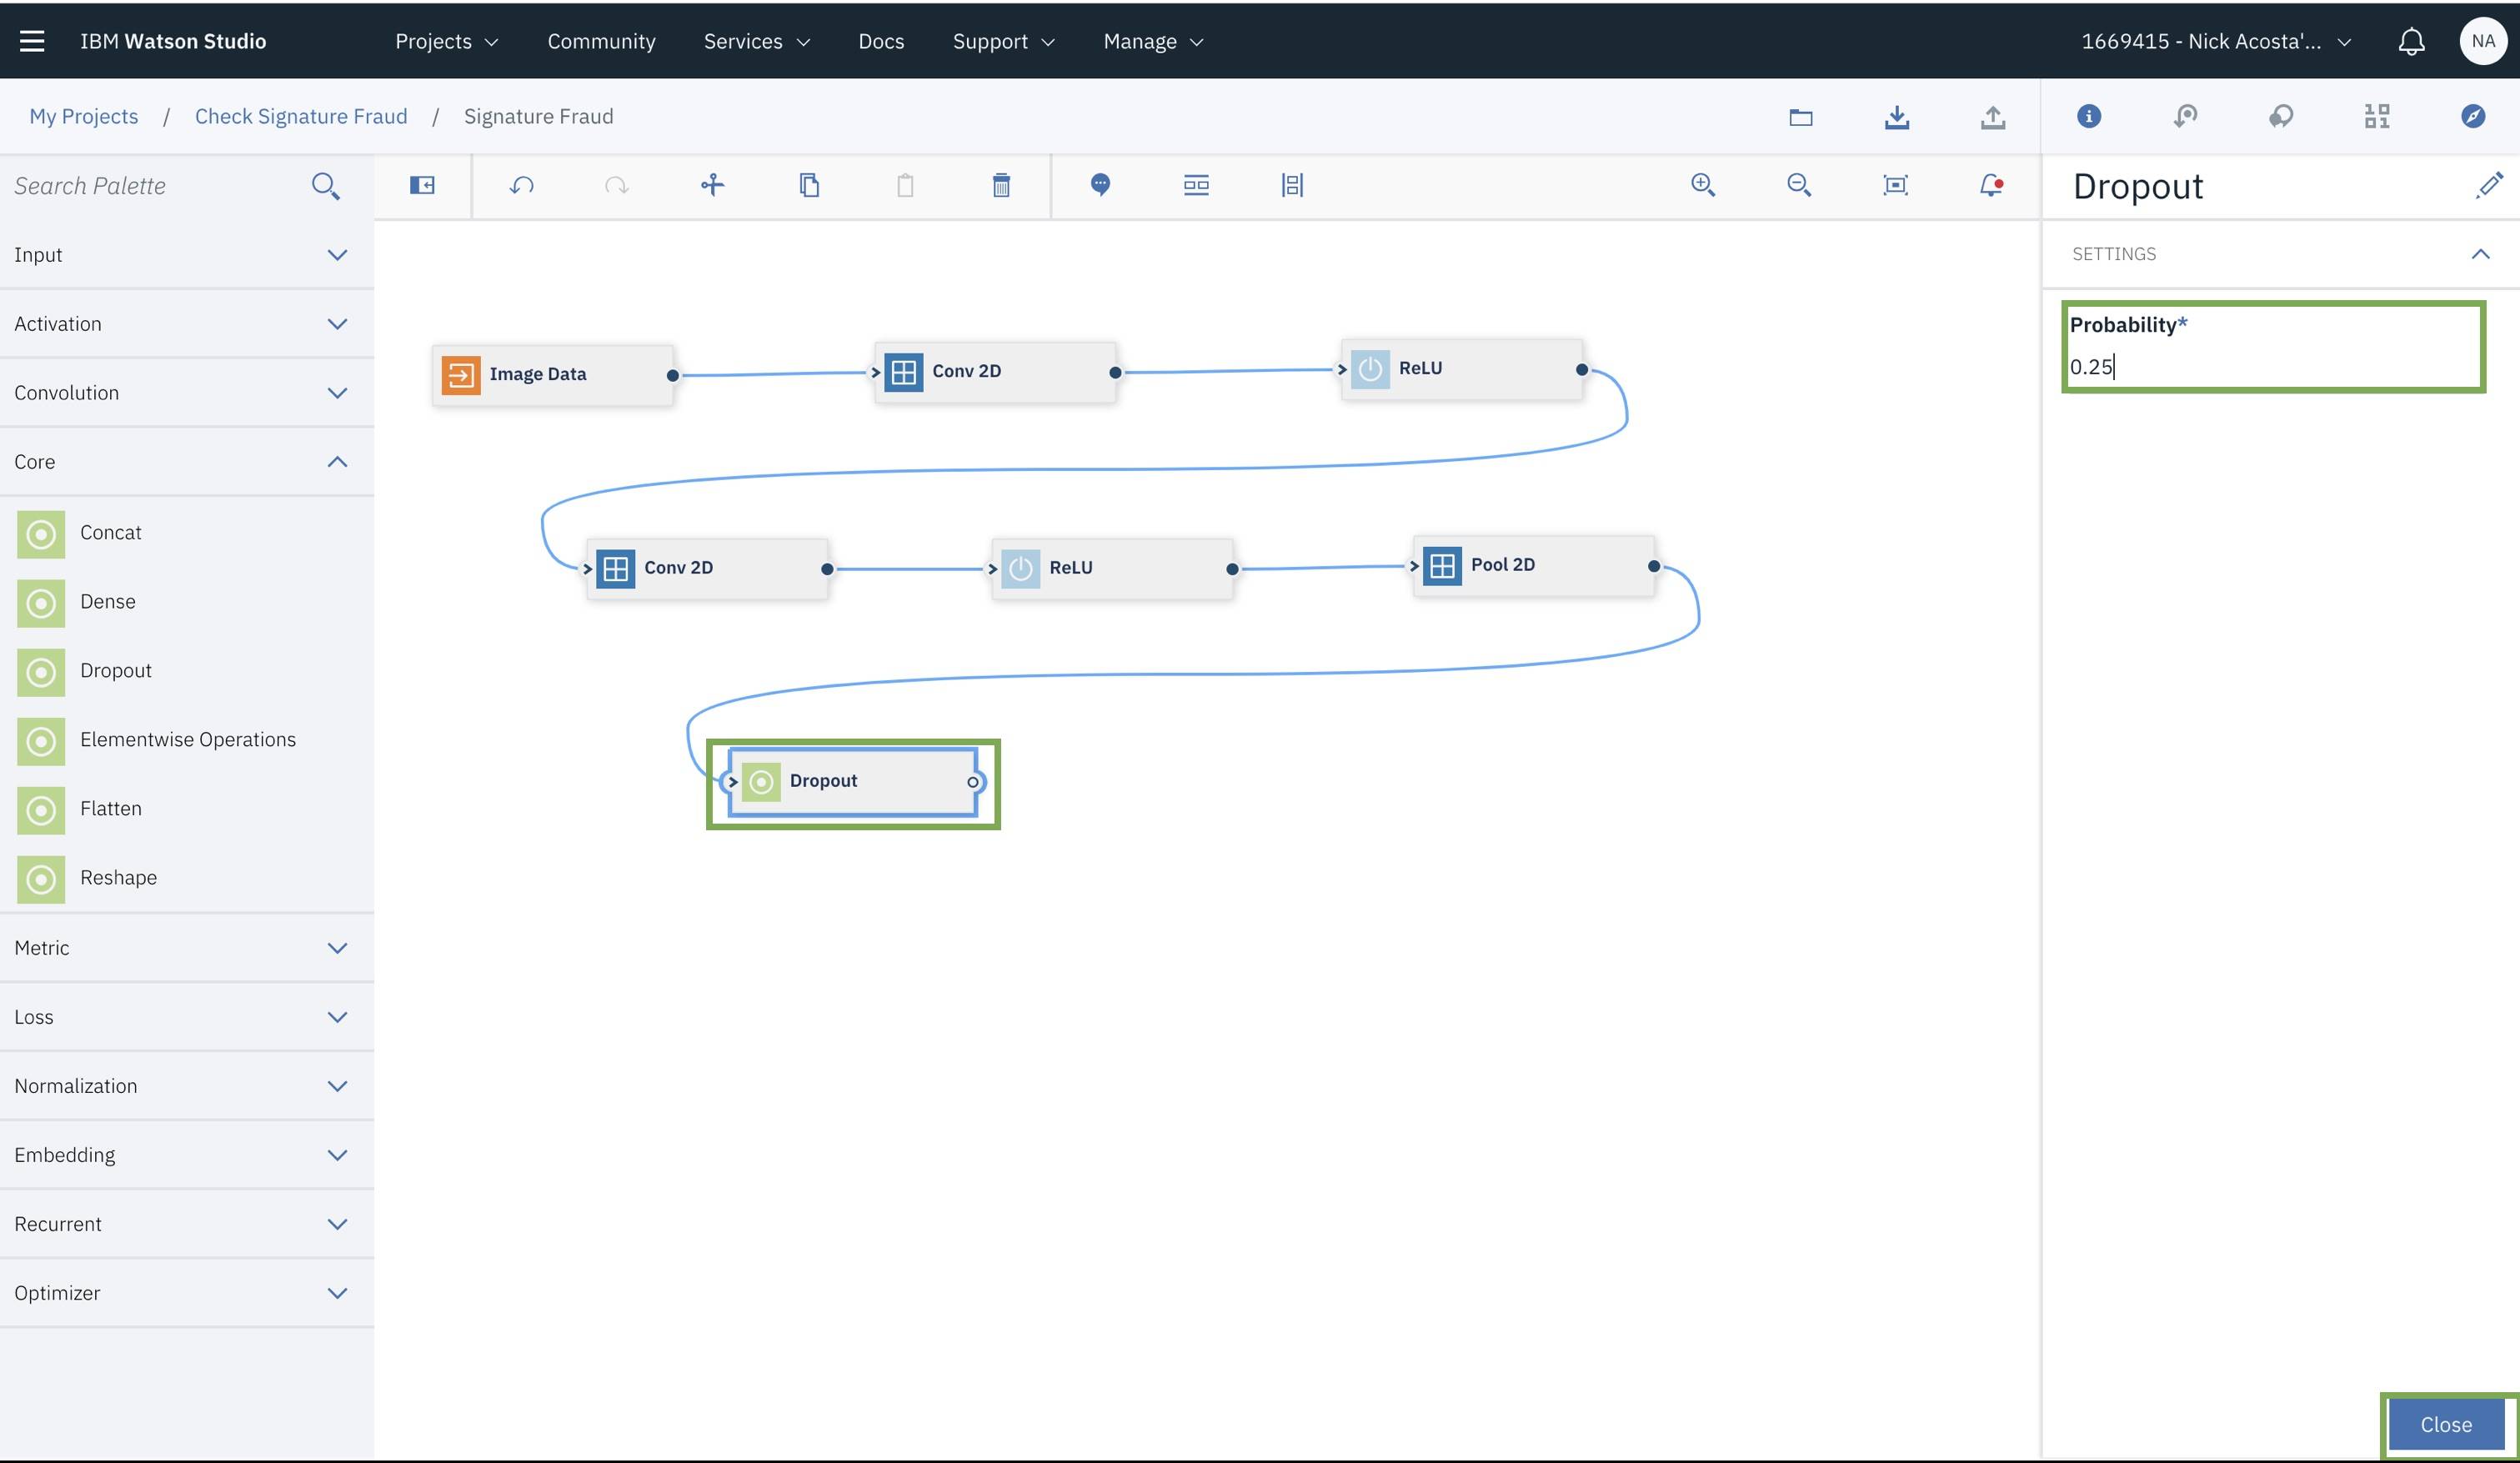
Task: Click the notifications bell icon
Action: 2411,41
